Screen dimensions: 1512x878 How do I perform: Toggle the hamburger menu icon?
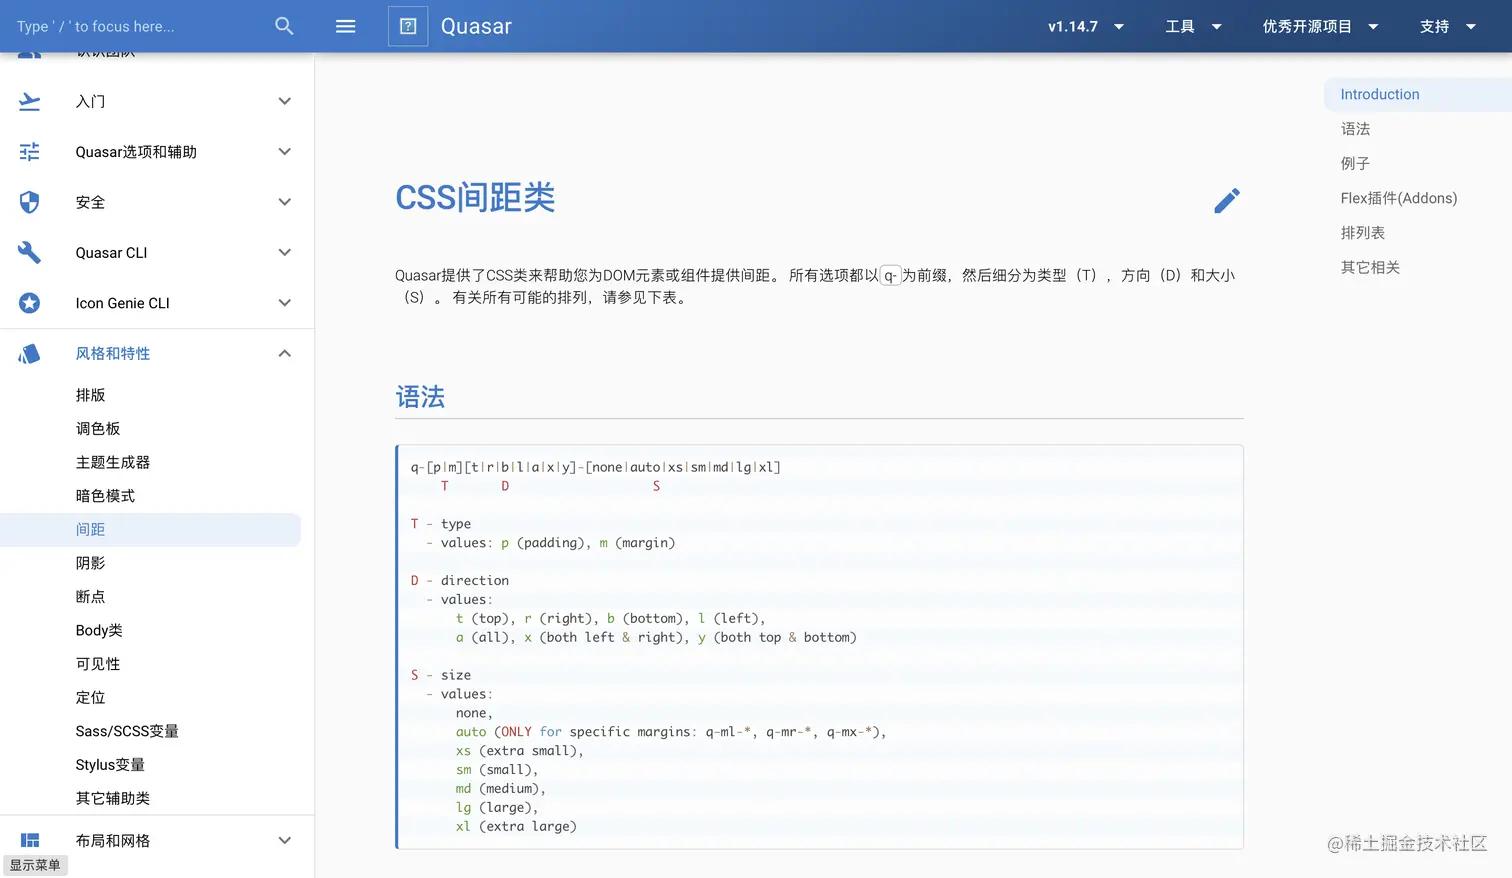(345, 26)
